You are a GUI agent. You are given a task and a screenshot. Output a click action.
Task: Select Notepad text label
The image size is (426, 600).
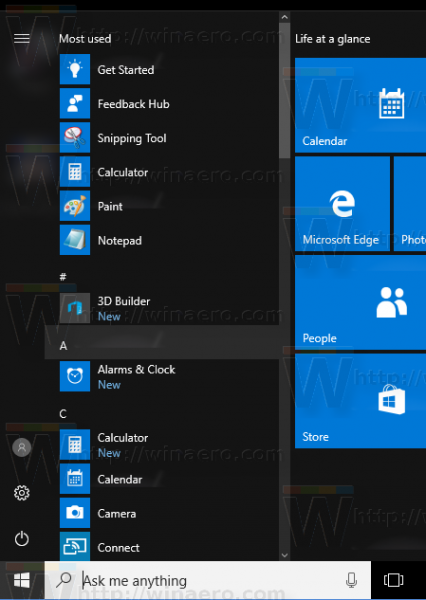pos(120,241)
